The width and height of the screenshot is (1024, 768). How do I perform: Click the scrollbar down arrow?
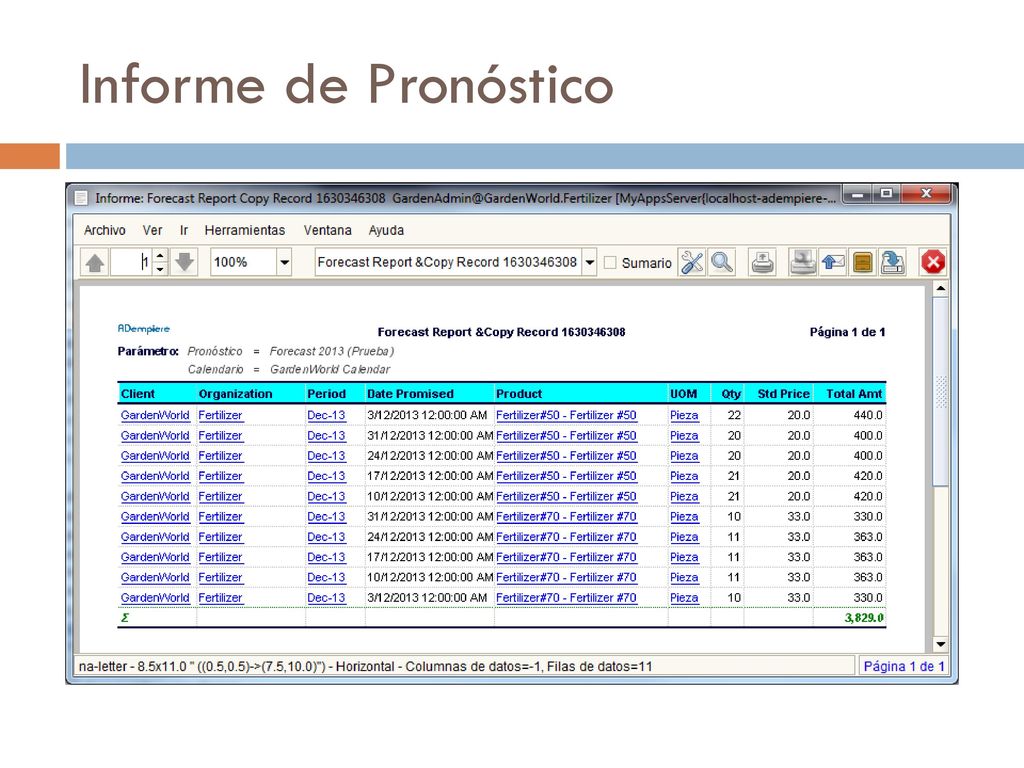click(940, 645)
